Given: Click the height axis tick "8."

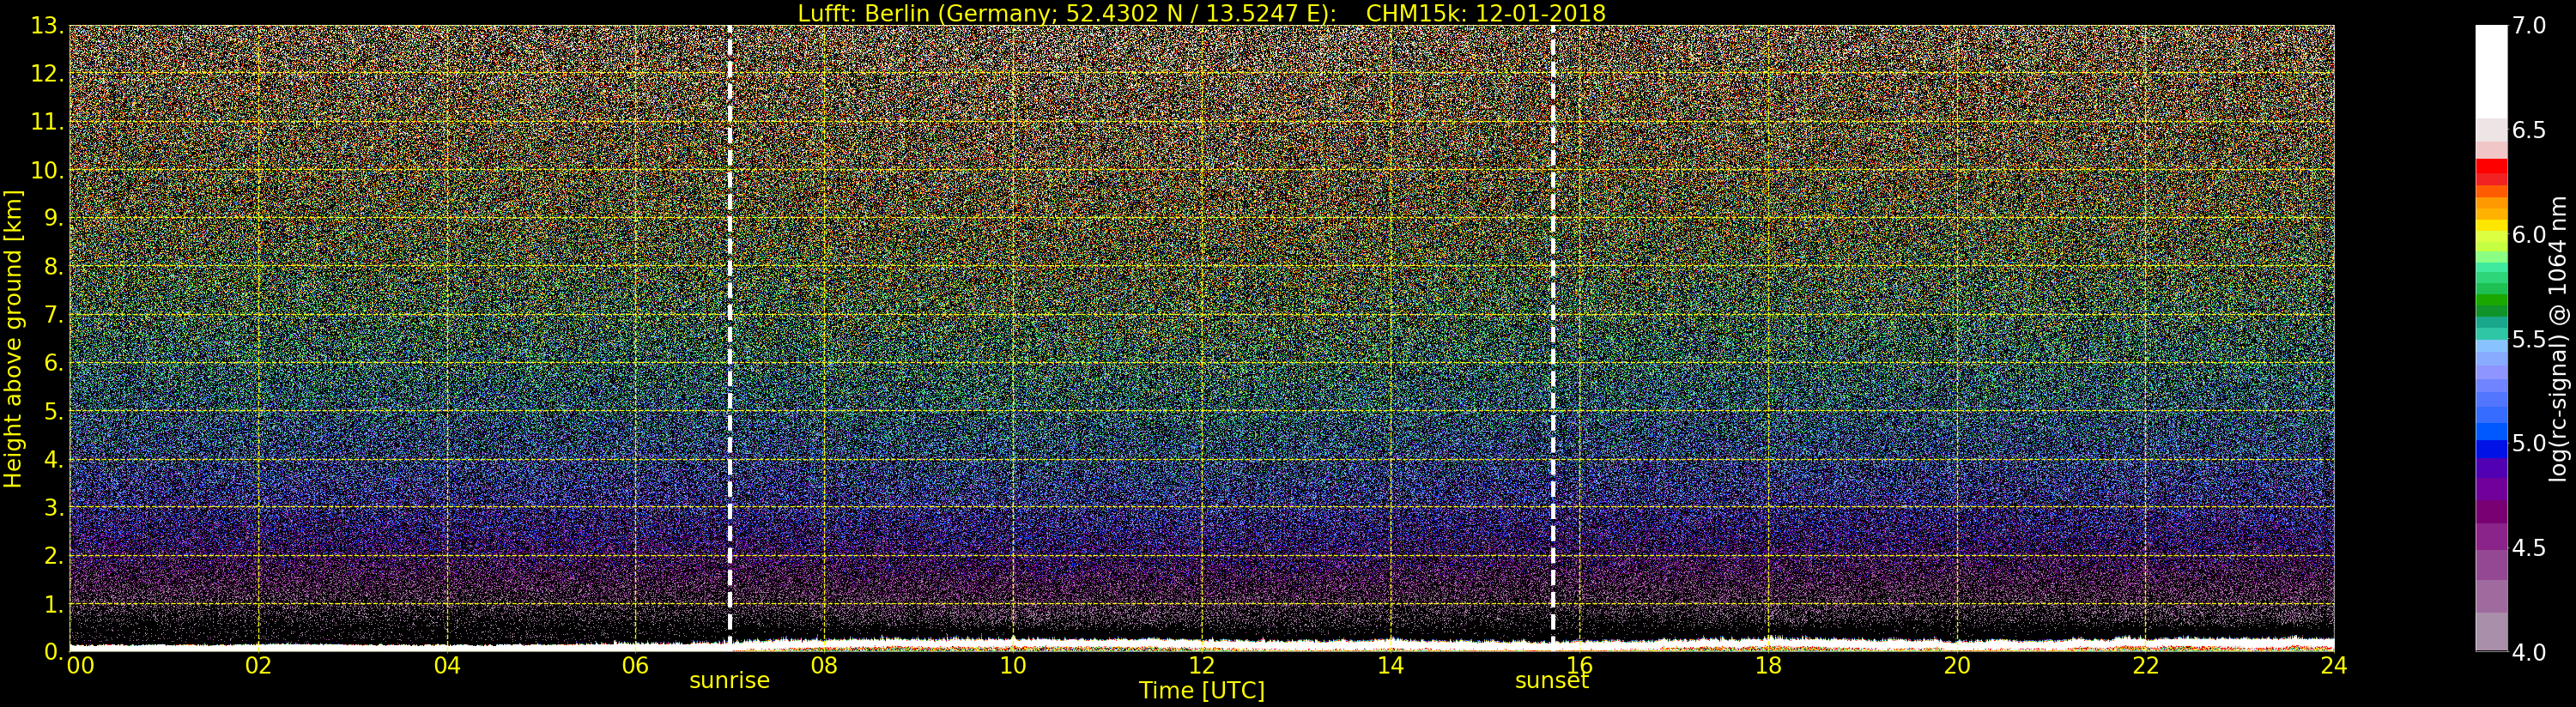Looking at the screenshot, I should [x=54, y=267].
